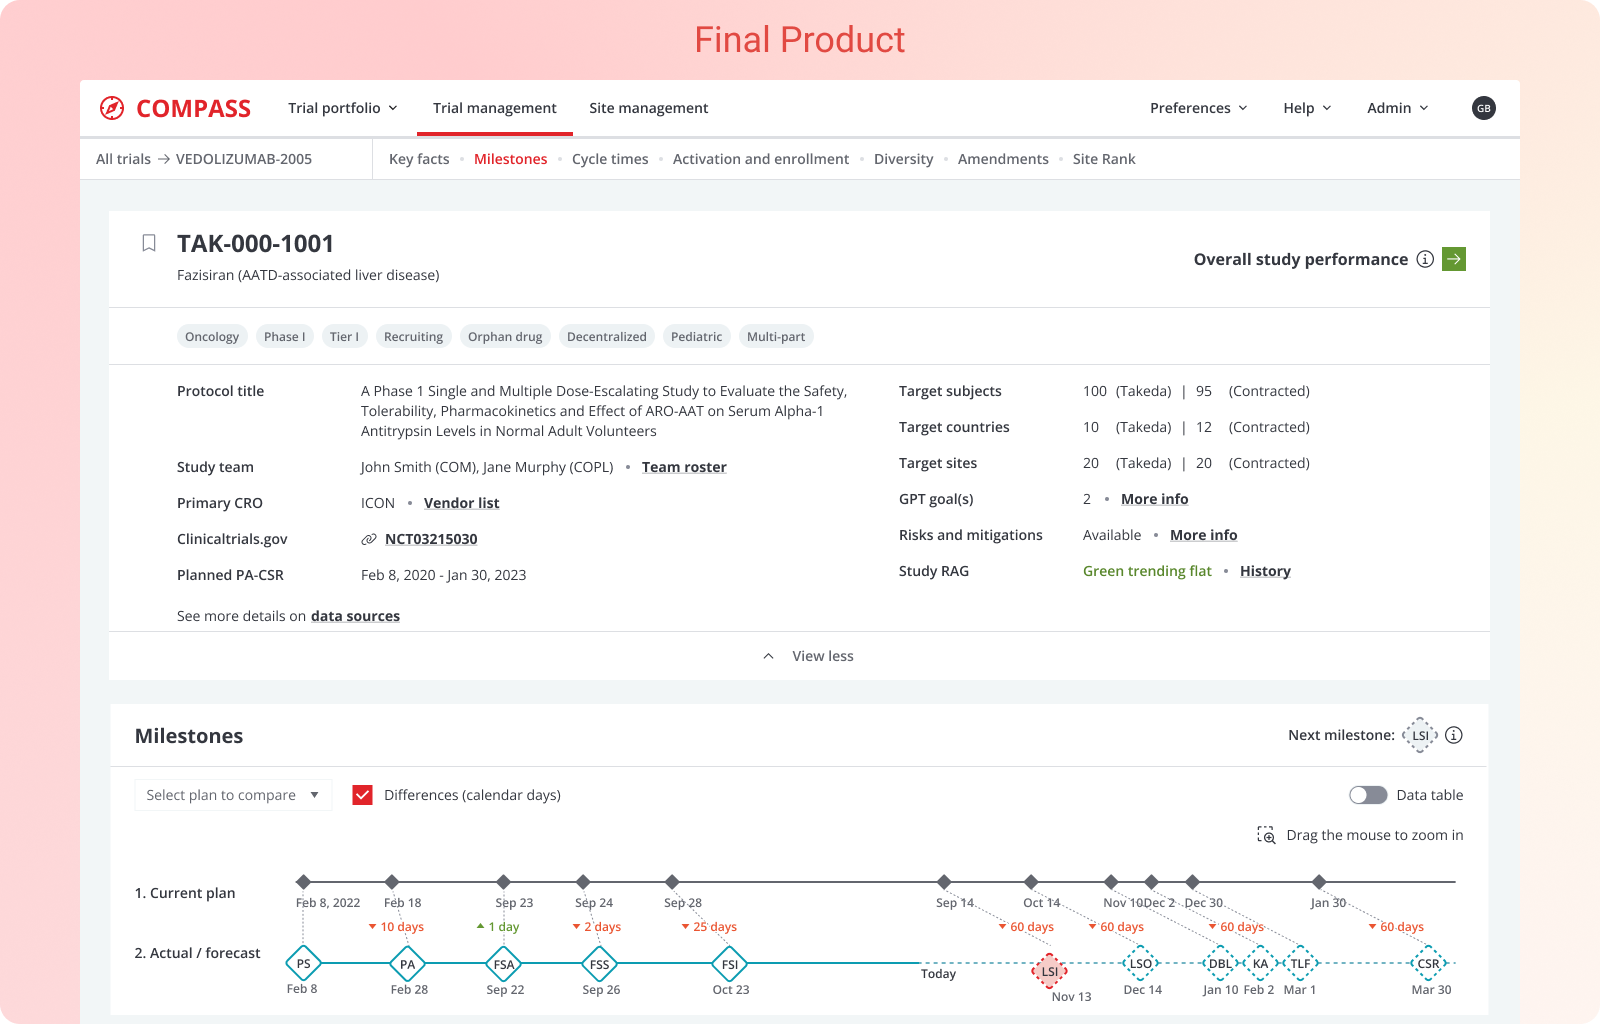Collapse details using View less
The image size is (1600, 1024).
click(822, 656)
